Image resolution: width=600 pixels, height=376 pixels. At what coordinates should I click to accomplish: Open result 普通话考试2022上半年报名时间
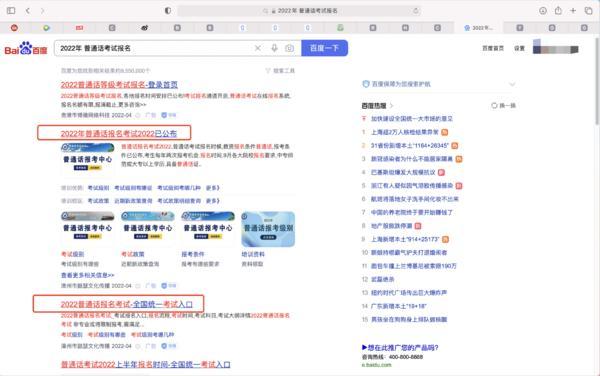tap(145, 365)
